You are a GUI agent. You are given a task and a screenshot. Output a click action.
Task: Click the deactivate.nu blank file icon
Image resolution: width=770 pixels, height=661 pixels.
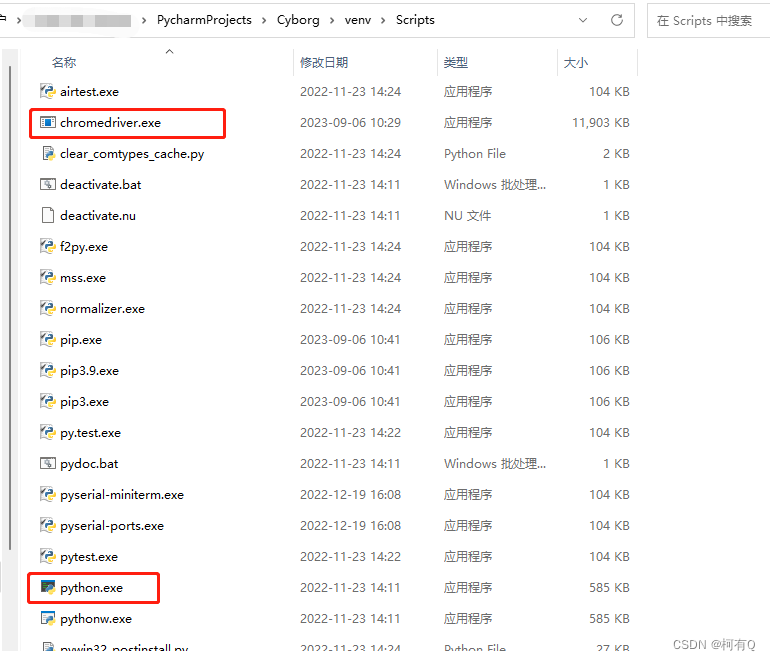coord(48,215)
